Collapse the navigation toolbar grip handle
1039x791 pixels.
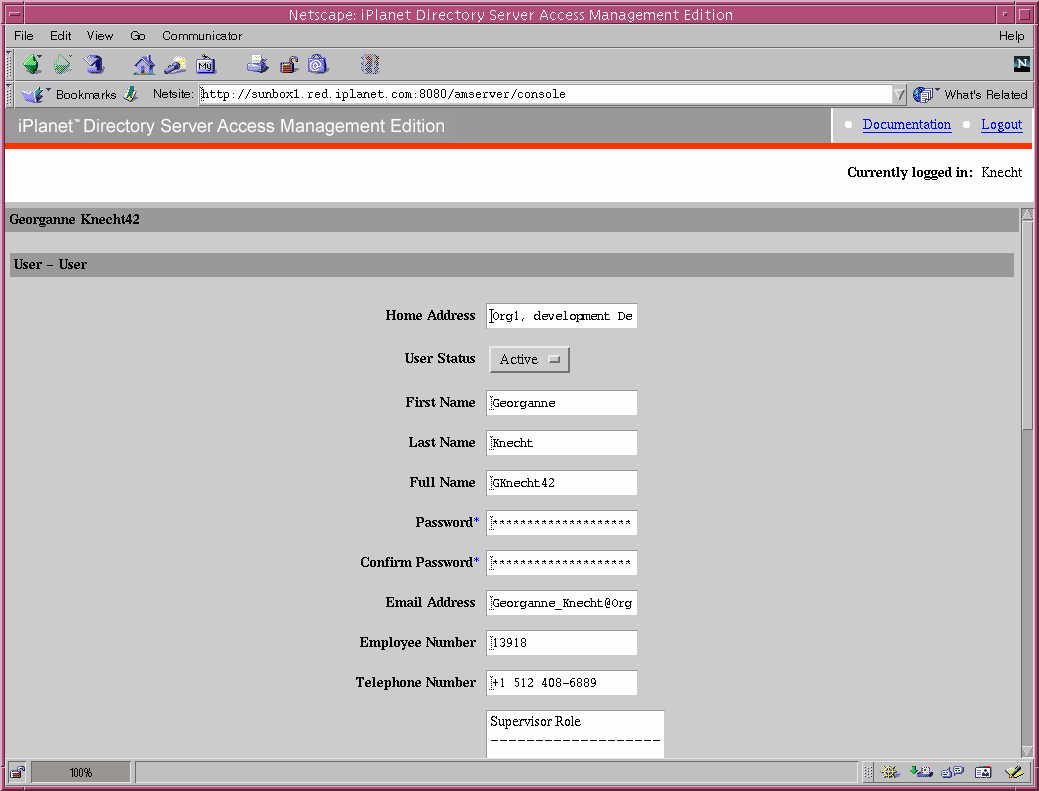pyautogui.click(x=9, y=64)
